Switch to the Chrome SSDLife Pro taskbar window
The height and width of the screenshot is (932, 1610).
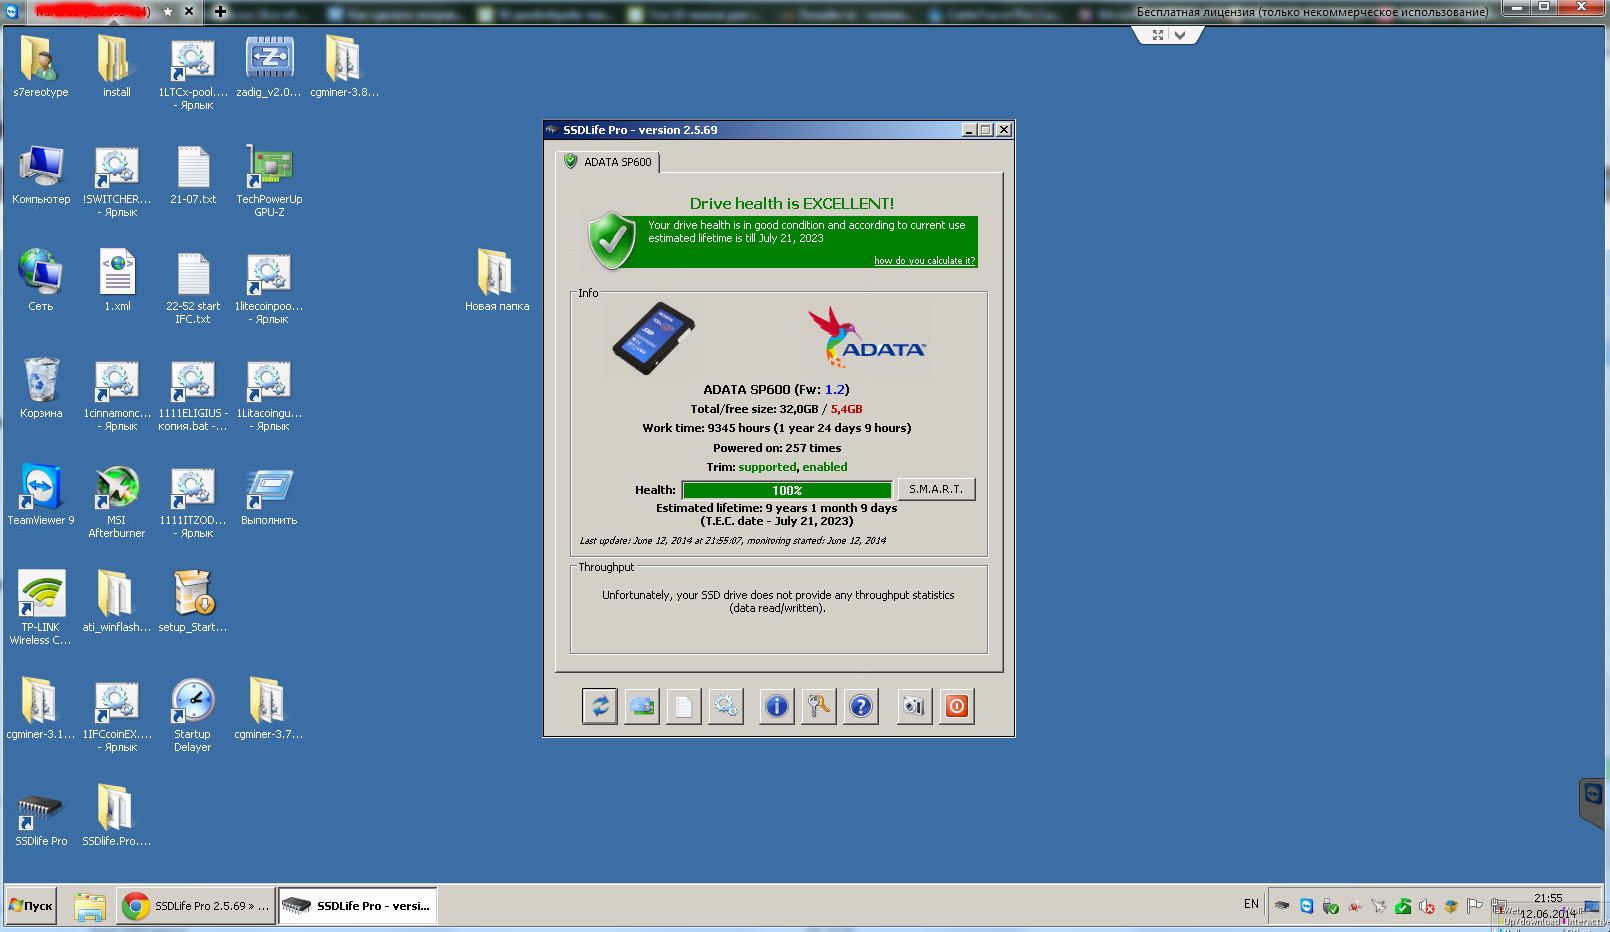tap(196, 906)
